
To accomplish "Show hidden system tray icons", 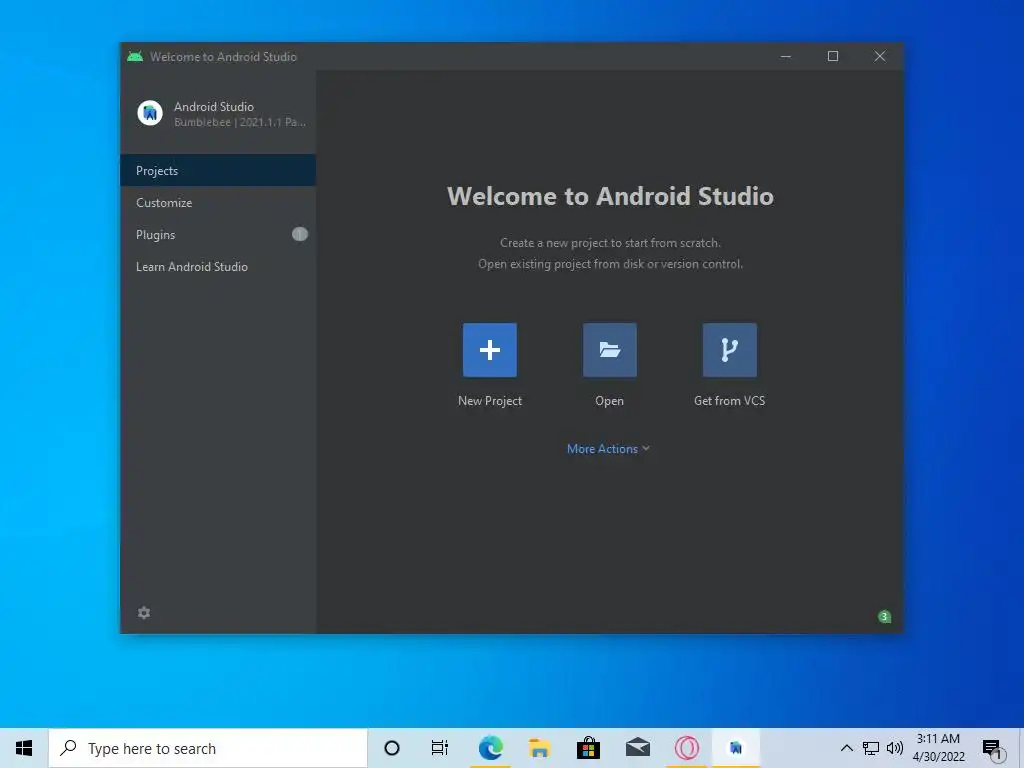I will tap(846, 748).
